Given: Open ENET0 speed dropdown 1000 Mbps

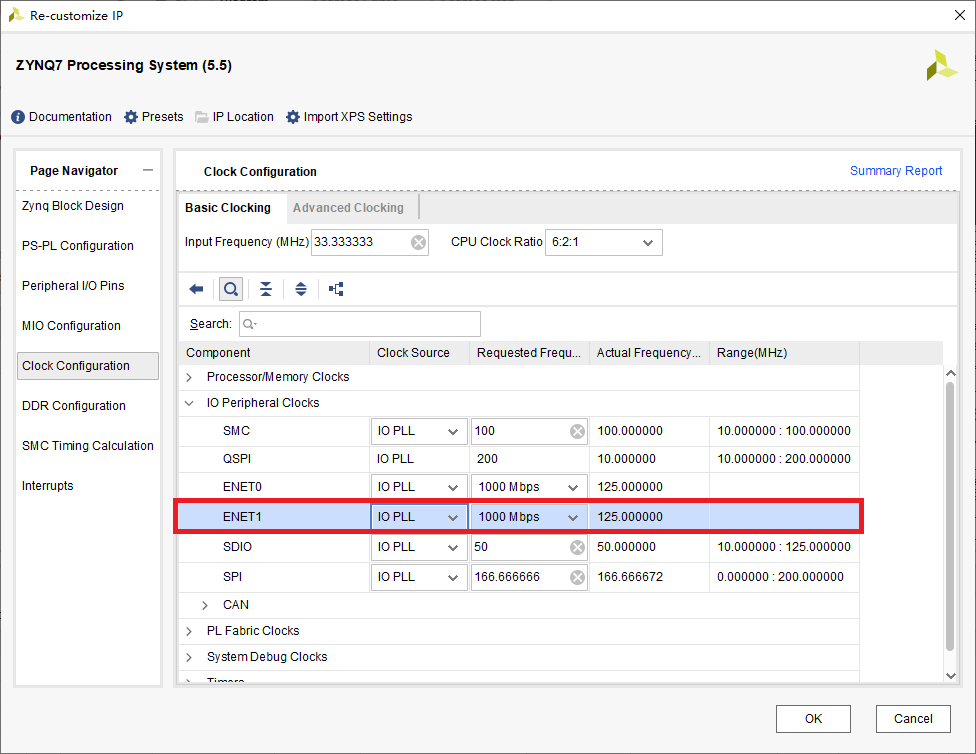Looking at the screenshot, I should (x=574, y=487).
